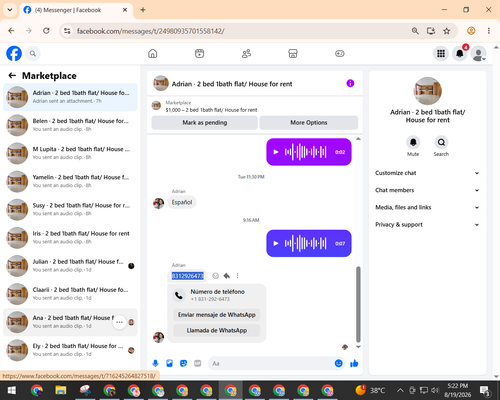Open Adrian conversation in the list
The height and width of the screenshot is (400, 500).
point(70,97)
